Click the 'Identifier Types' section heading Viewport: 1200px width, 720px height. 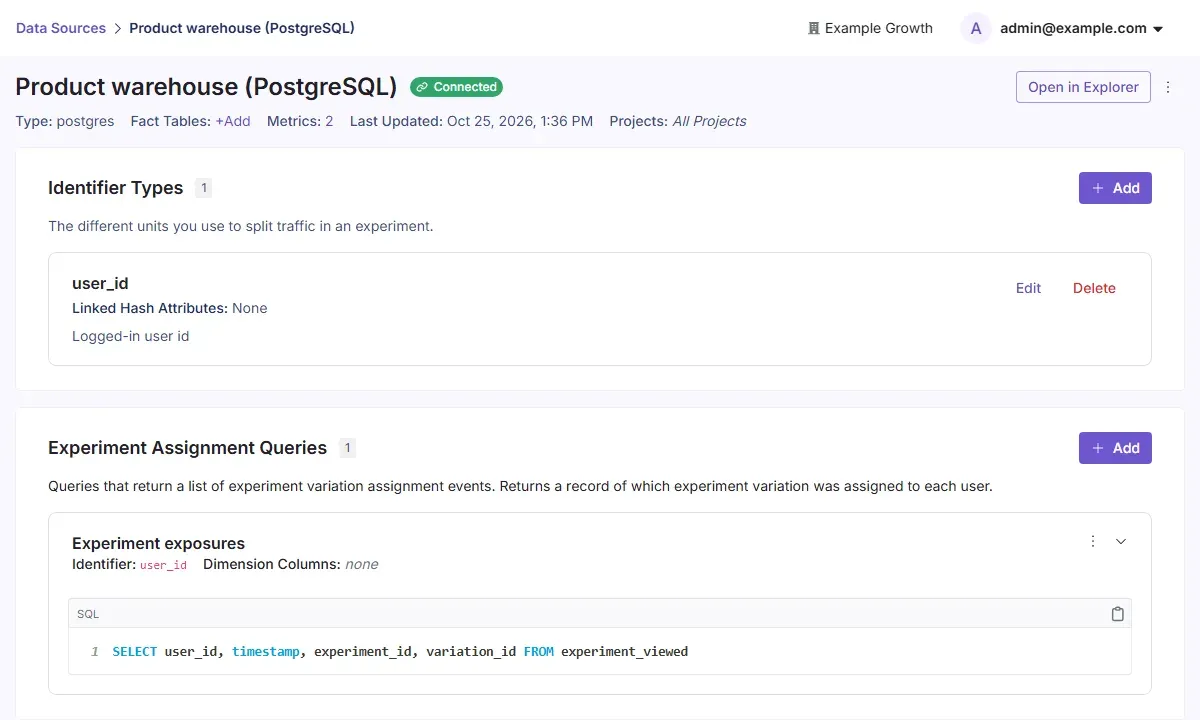coord(116,188)
